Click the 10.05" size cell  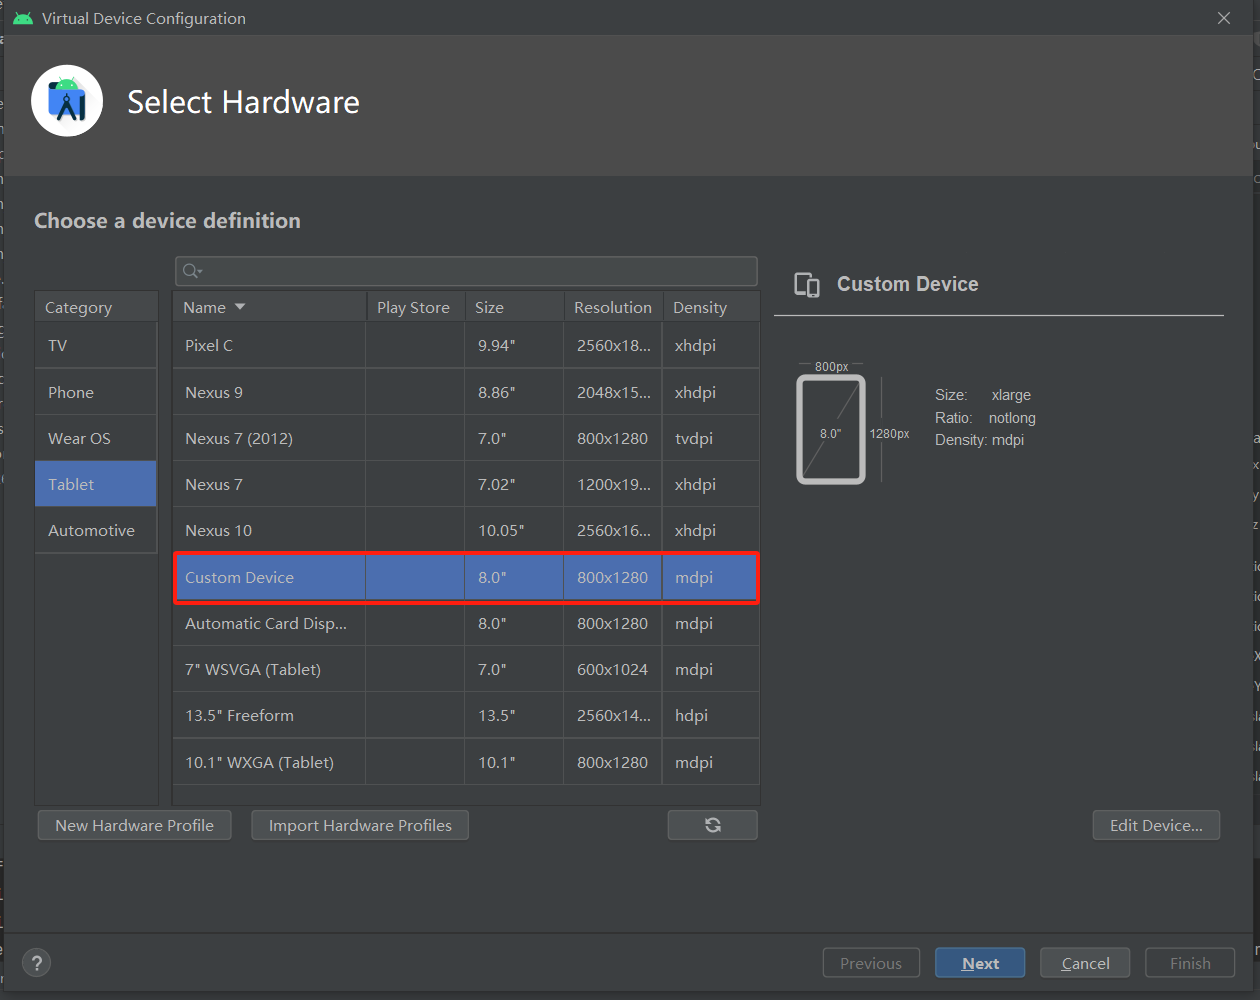pyautogui.click(x=514, y=530)
